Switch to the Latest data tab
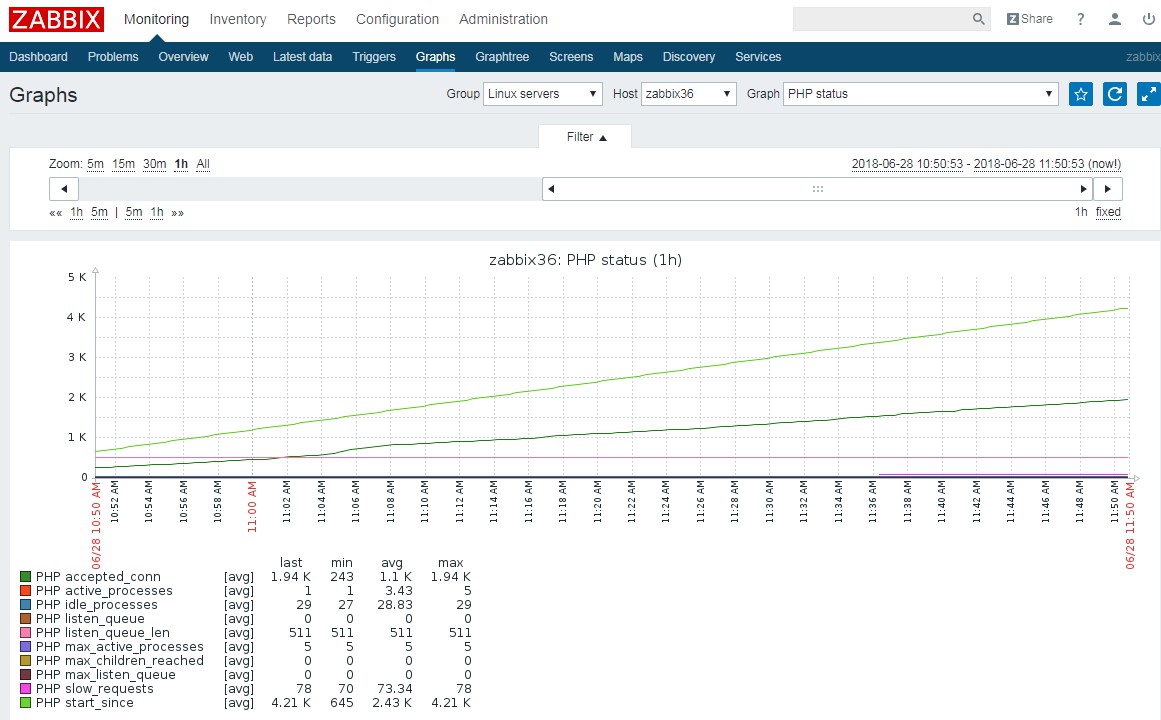The image size is (1161, 720). pyautogui.click(x=302, y=57)
